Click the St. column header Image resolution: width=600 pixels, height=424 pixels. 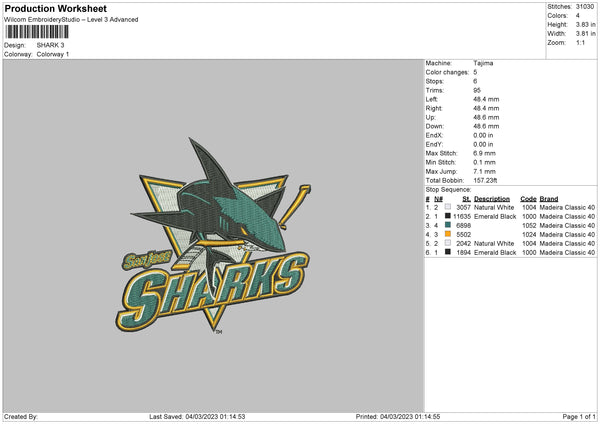pyautogui.click(x=466, y=198)
